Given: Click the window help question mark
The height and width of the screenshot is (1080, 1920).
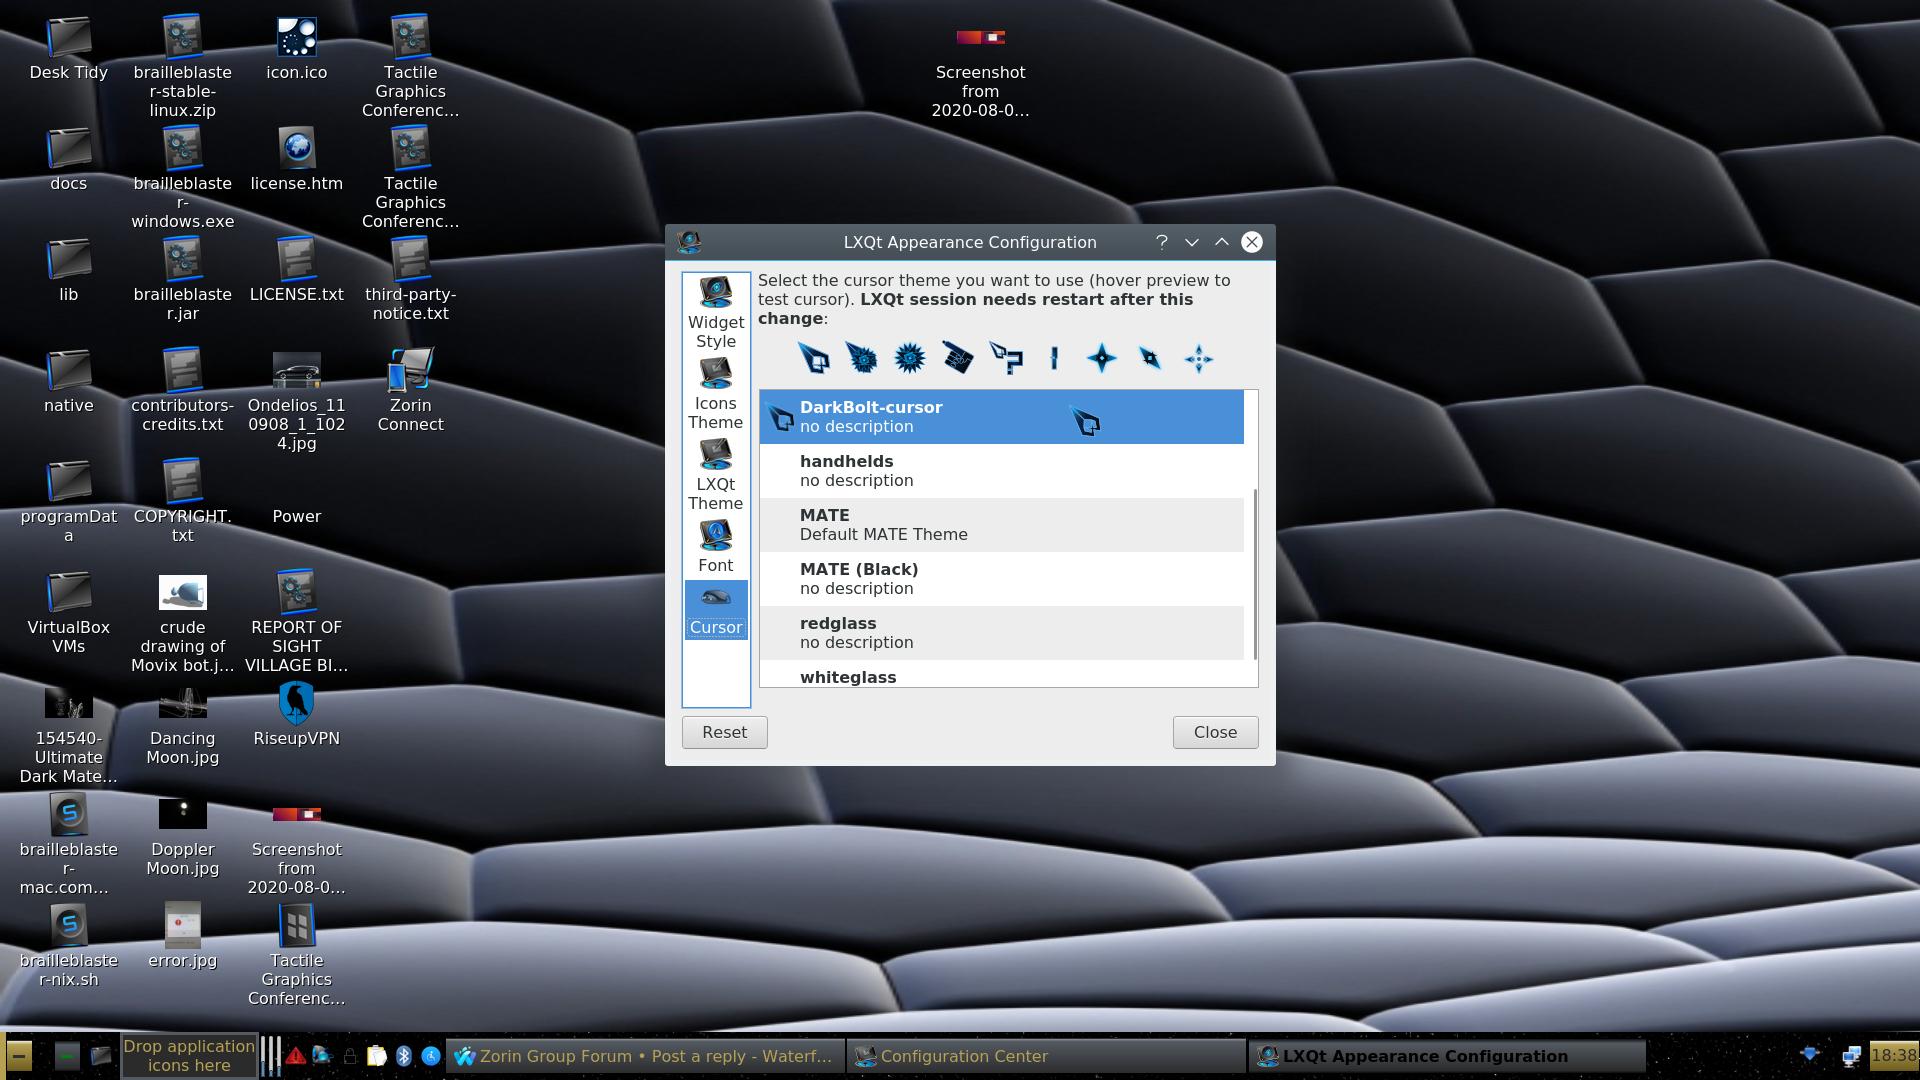Looking at the screenshot, I should coord(1161,242).
